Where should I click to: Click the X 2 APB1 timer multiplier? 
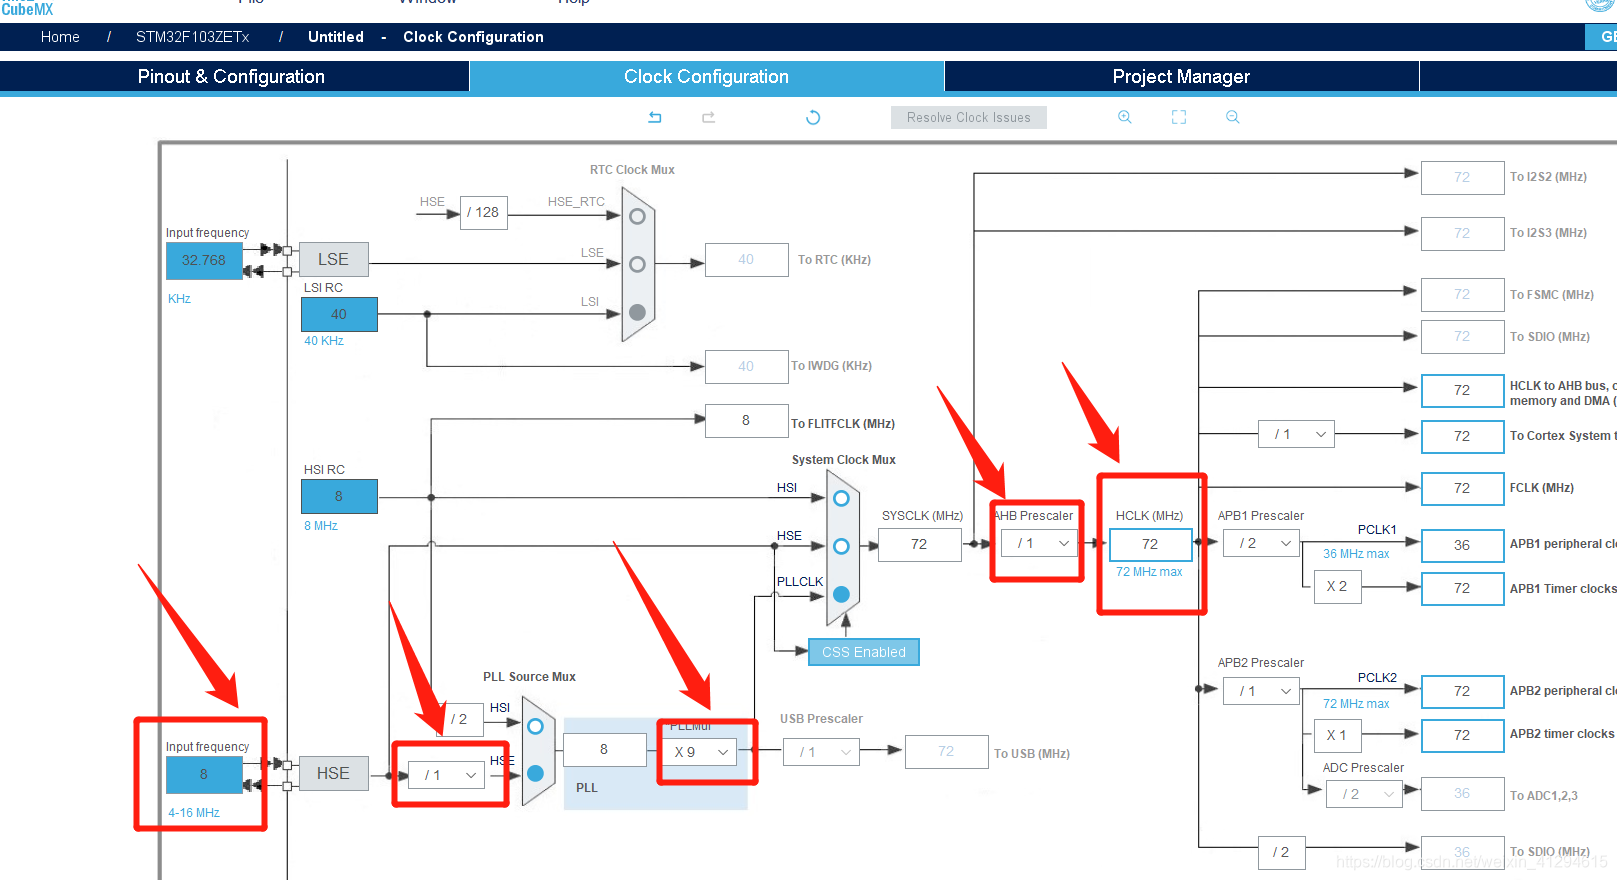1337,586
